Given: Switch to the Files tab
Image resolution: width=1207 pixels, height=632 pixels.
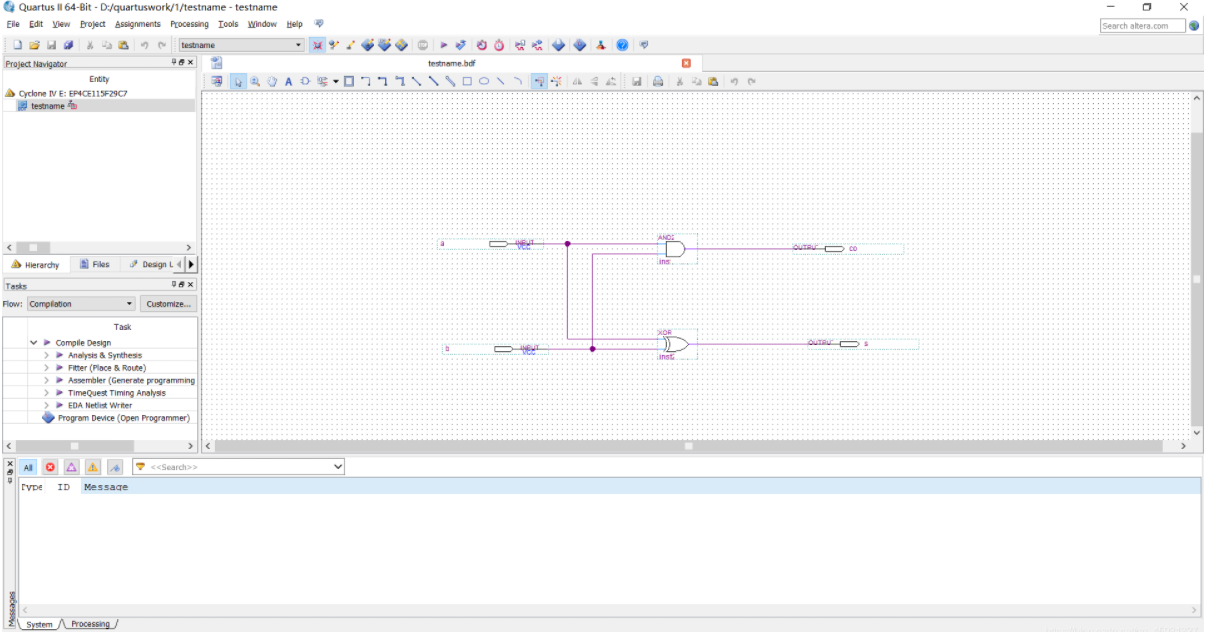Looking at the screenshot, I should [x=95, y=264].
